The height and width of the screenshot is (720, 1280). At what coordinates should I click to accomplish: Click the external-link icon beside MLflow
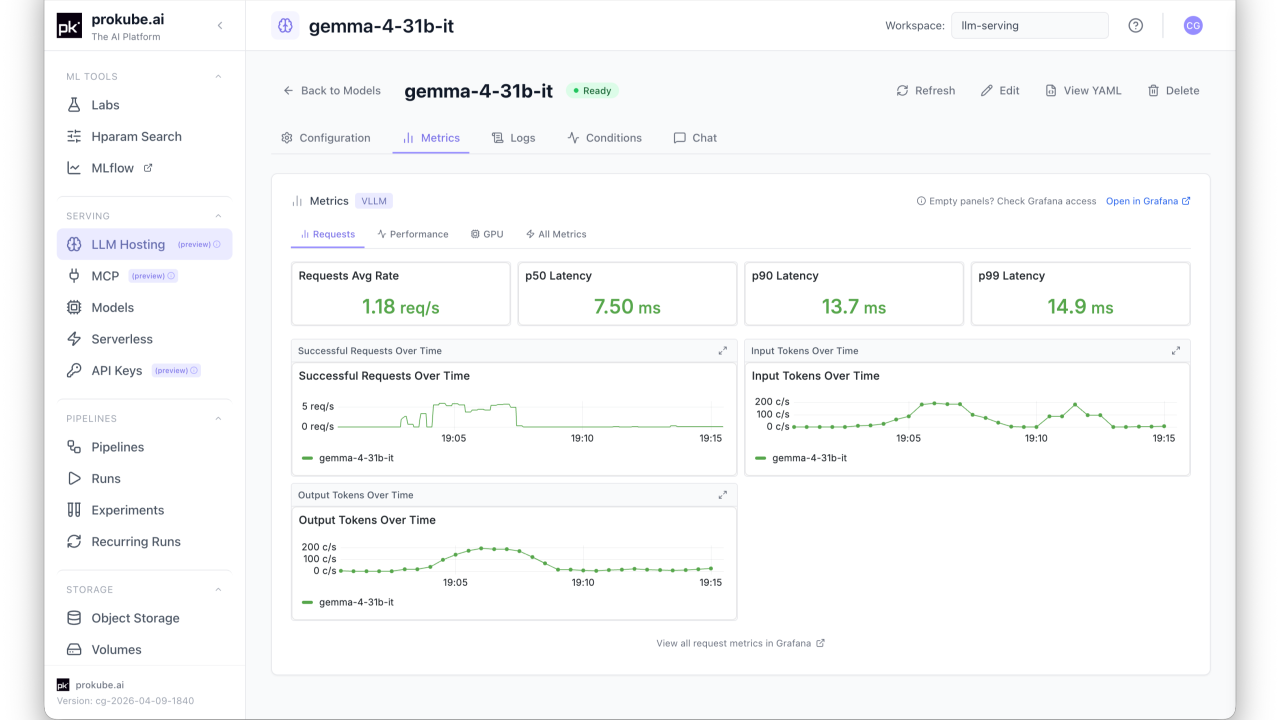[148, 168]
